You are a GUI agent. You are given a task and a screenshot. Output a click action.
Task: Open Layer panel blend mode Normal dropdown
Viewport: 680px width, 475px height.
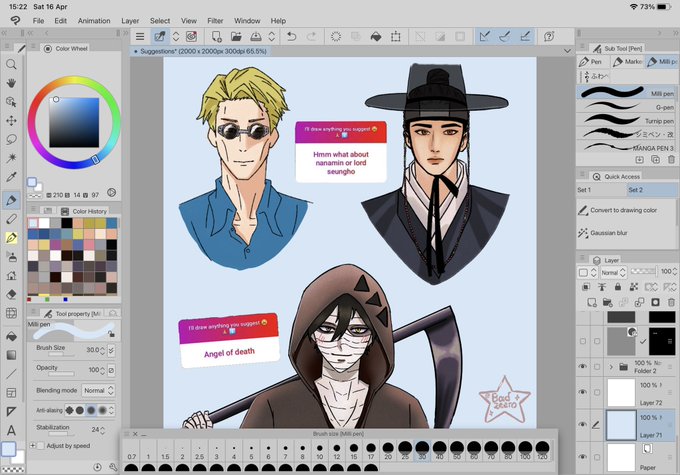tap(614, 272)
